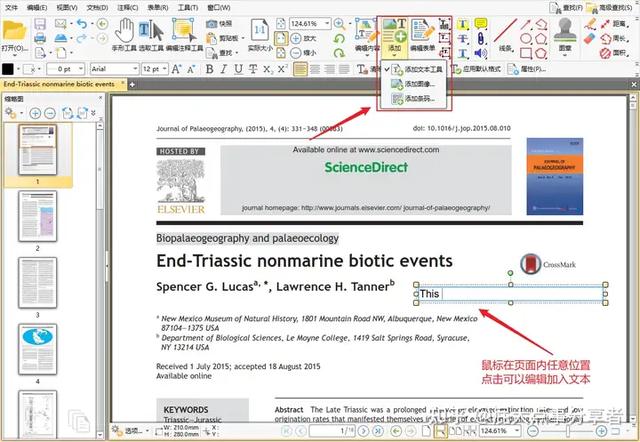Toggle superscript formatting
The image size is (640, 442).
pos(282,69)
